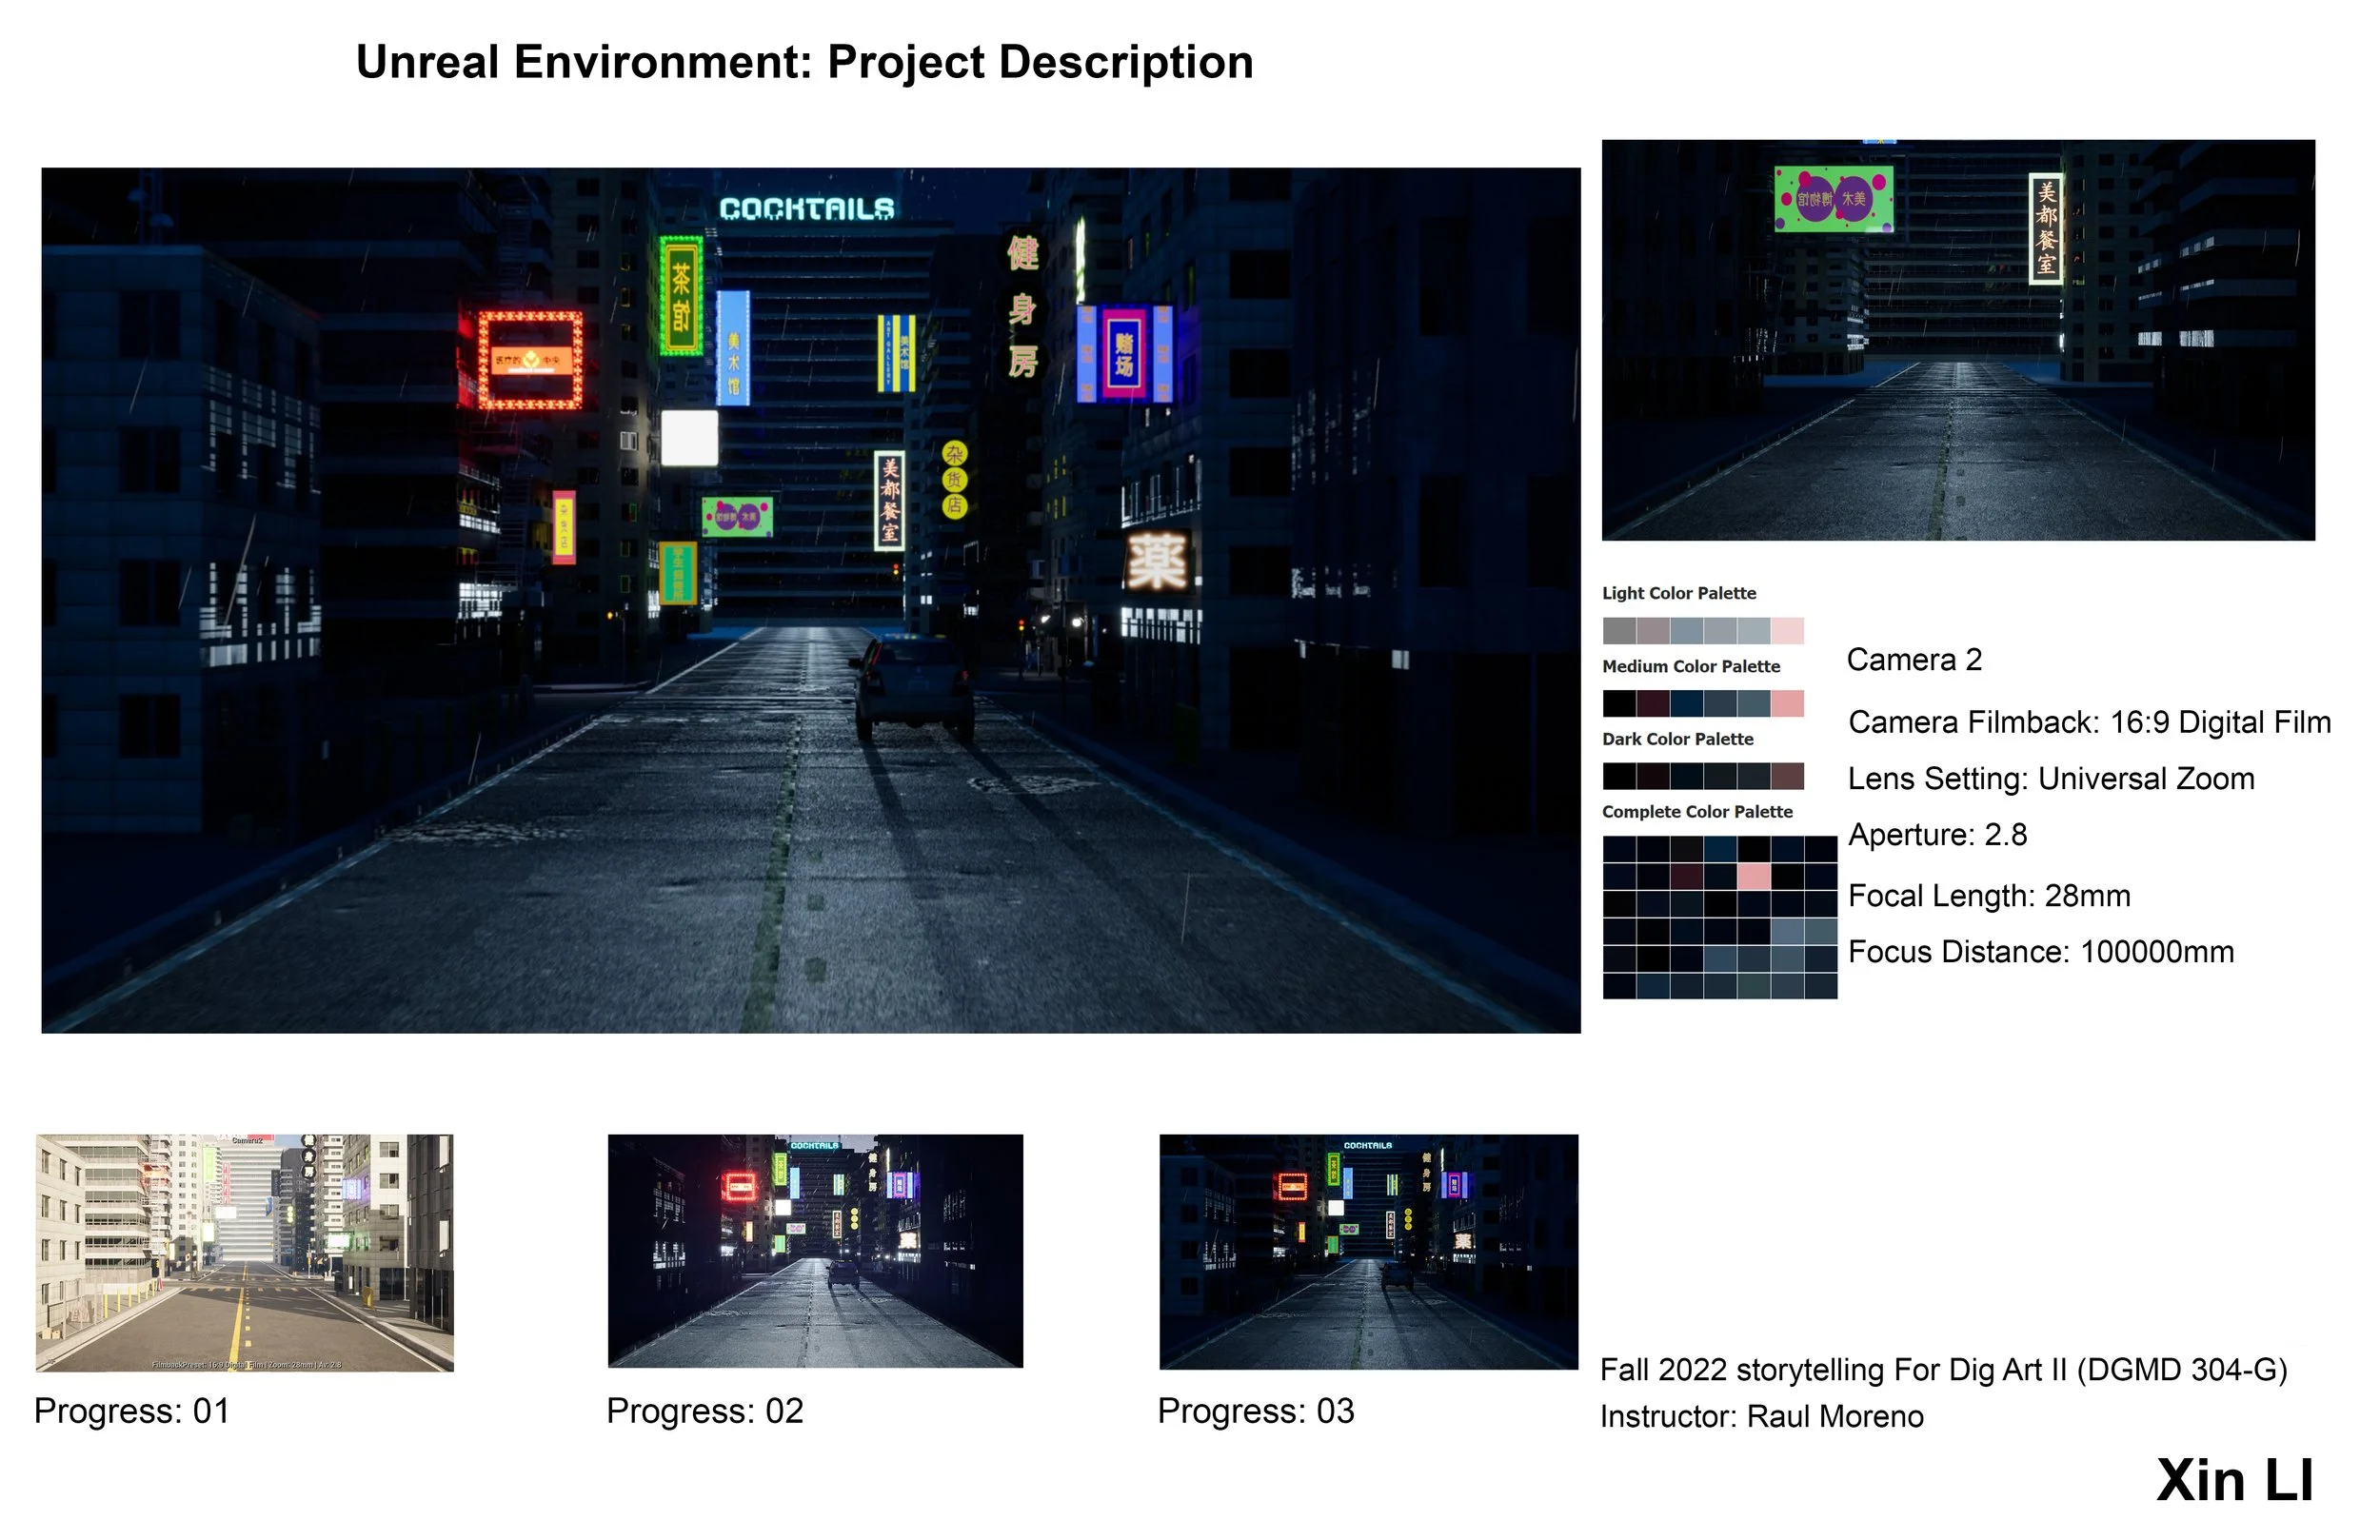Click the 'Unreal Environment: Project Description' title
The width and height of the screenshot is (2380, 1540).
804,62
